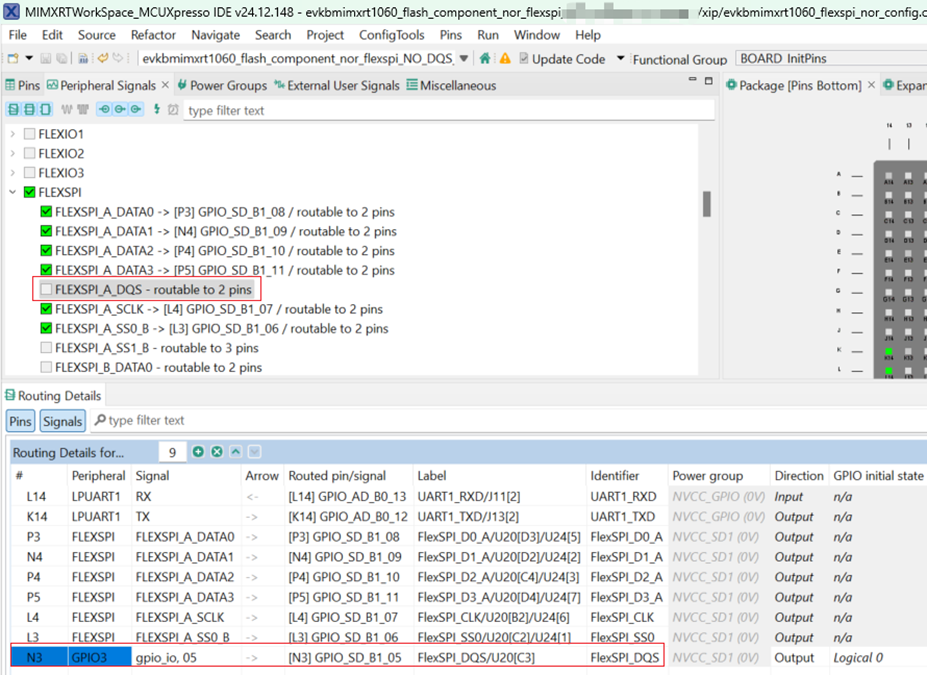
Task: Click the second gray waveform filter icon
Action: (x=83, y=109)
